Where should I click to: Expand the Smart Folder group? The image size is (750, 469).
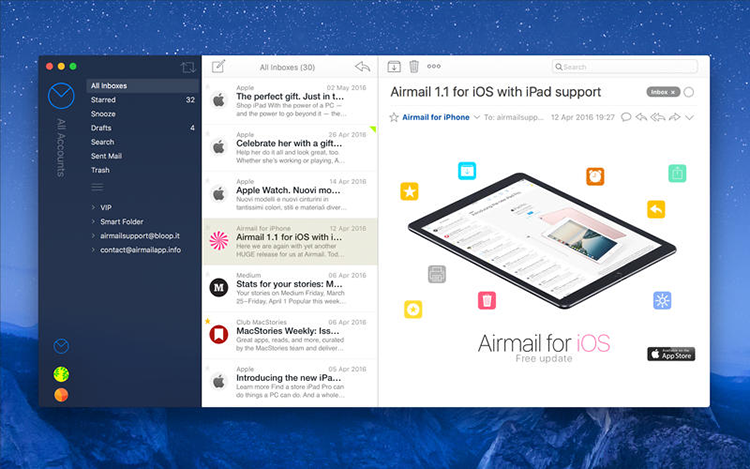(x=93, y=221)
